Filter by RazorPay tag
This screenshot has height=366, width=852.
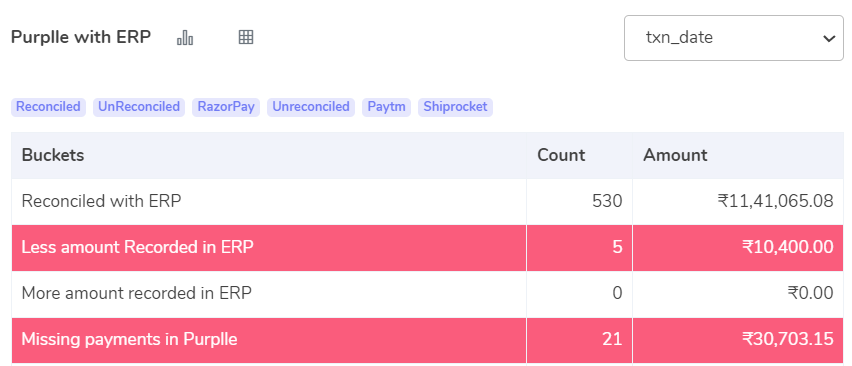226,107
